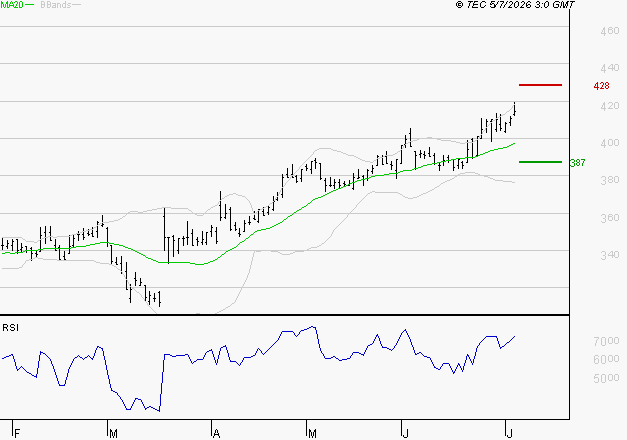Click the red 428 price label
Screen dimensions: 627x440
pyautogui.click(x=601, y=86)
